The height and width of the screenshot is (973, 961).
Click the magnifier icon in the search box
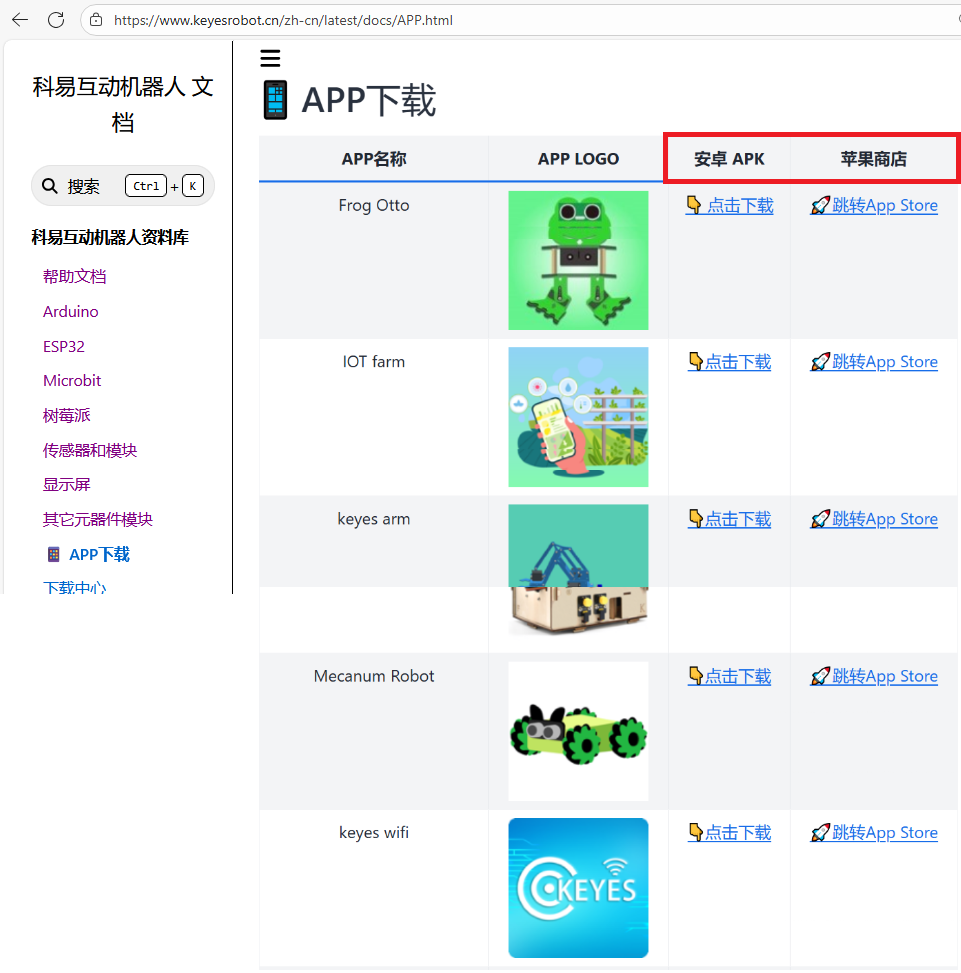tap(50, 186)
